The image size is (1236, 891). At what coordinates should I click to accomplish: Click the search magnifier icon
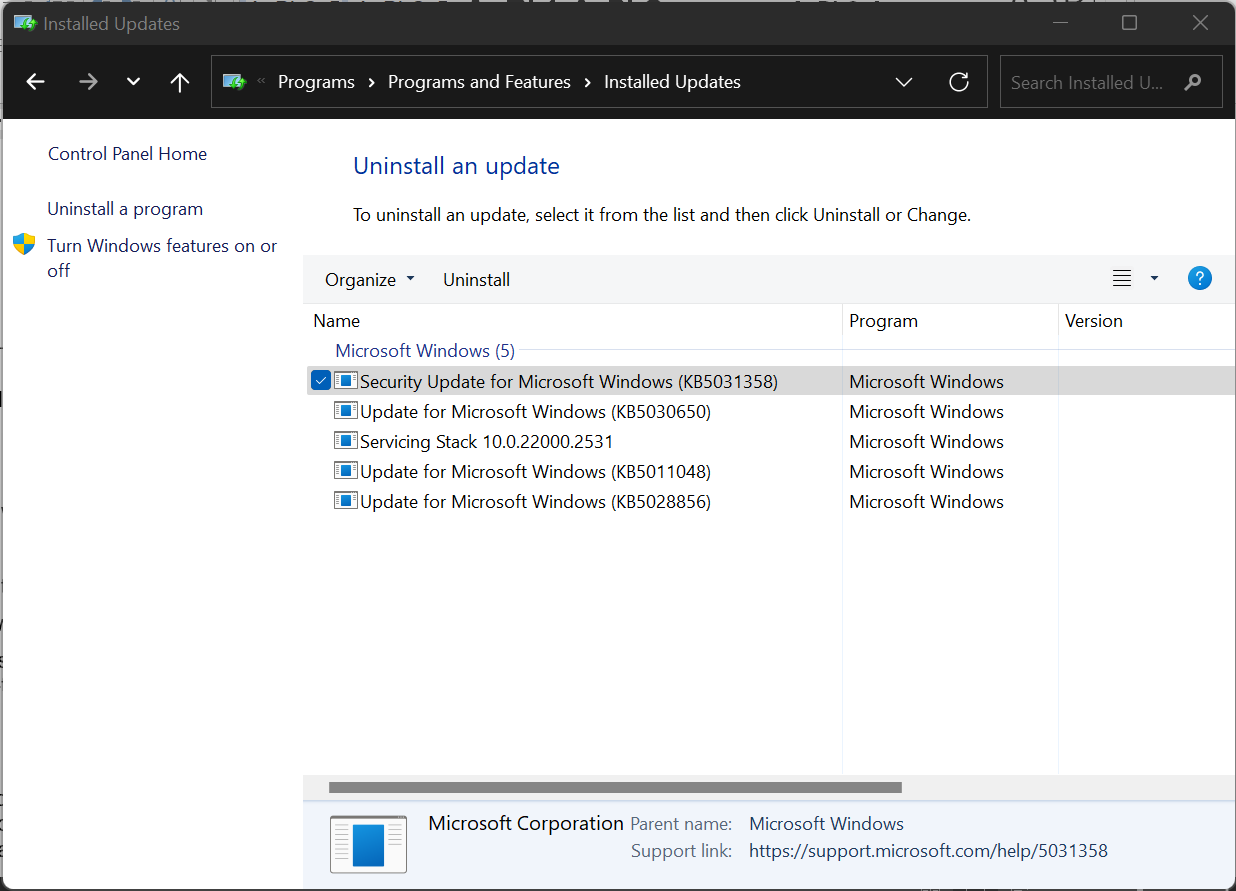(1192, 82)
